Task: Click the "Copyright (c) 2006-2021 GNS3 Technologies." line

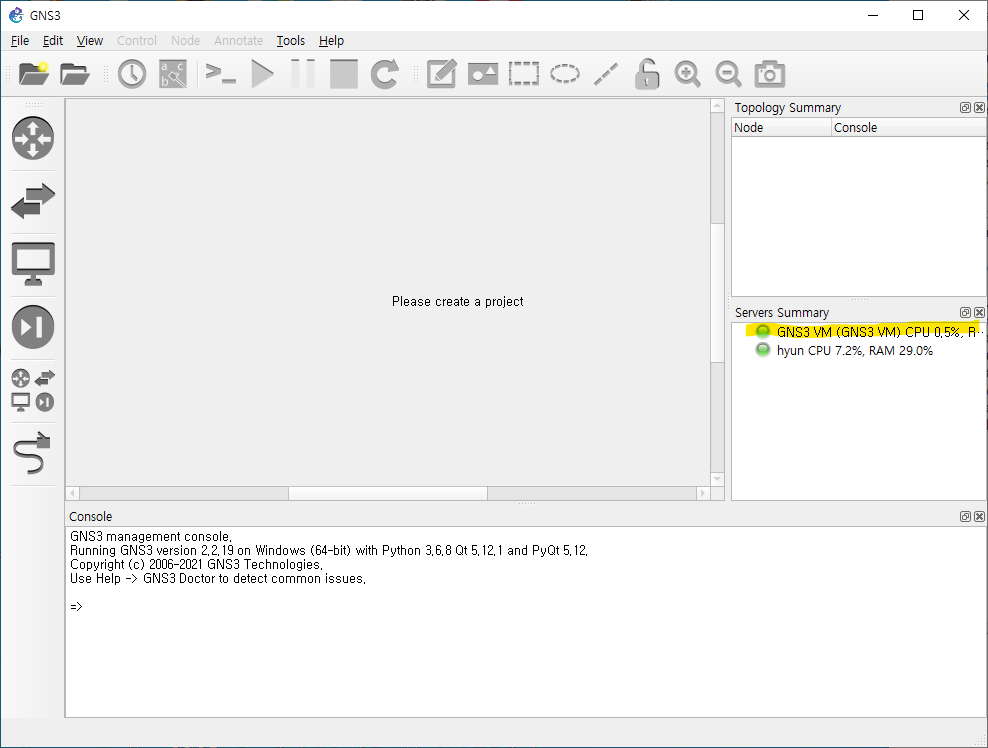Action: tap(196, 564)
